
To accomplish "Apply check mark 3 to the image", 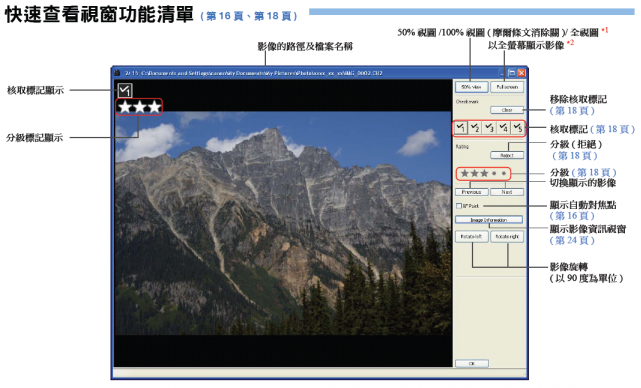I will click(x=489, y=128).
